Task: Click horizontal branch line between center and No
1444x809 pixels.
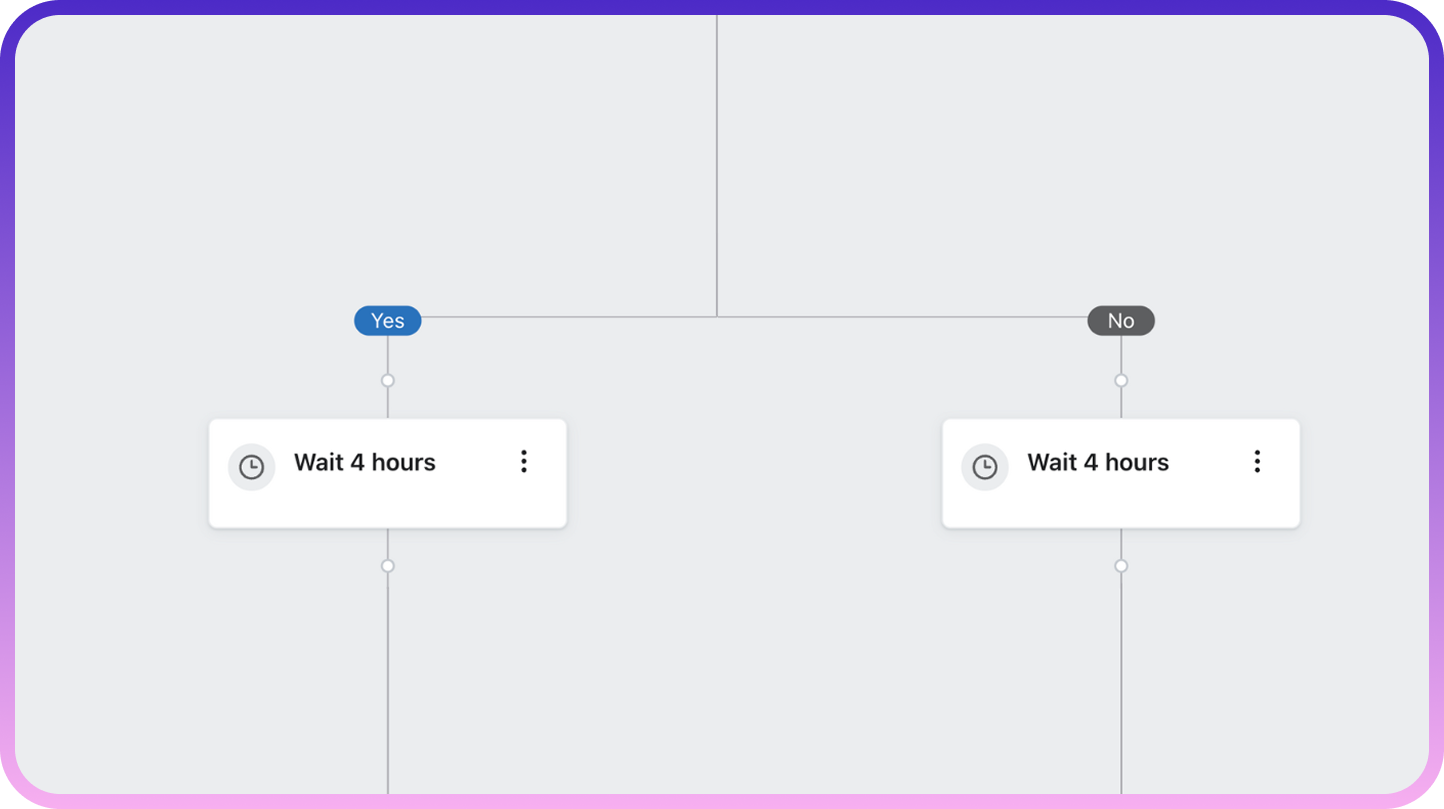Action: [x=902, y=317]
